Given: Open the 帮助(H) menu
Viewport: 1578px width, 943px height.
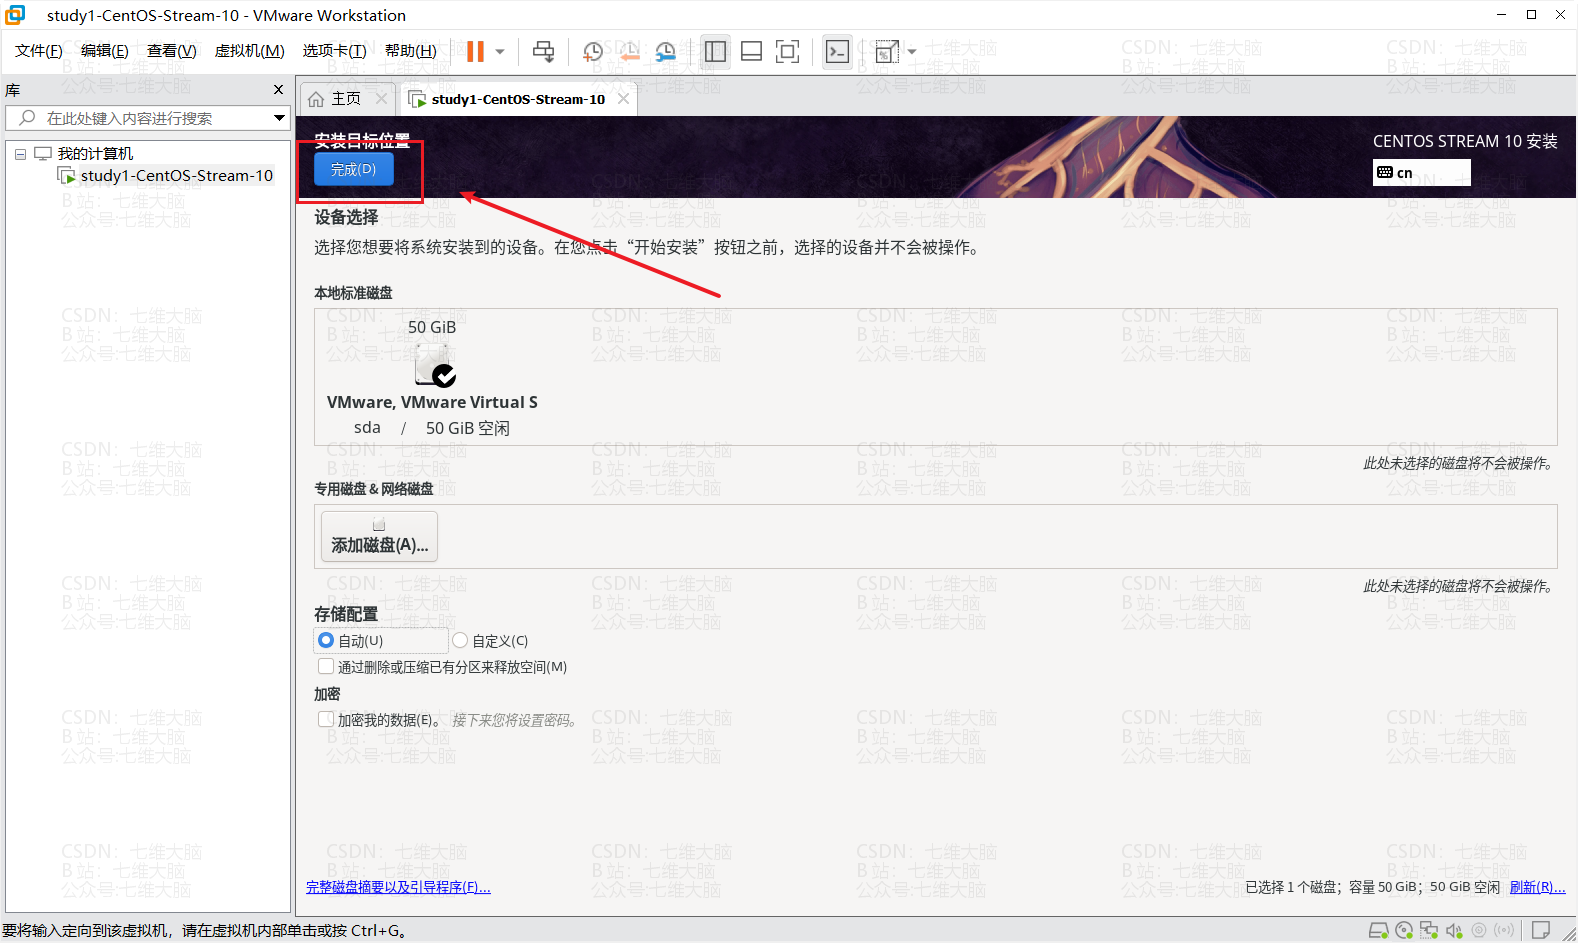Looking at the screenshot, I should tap(411, 51).
